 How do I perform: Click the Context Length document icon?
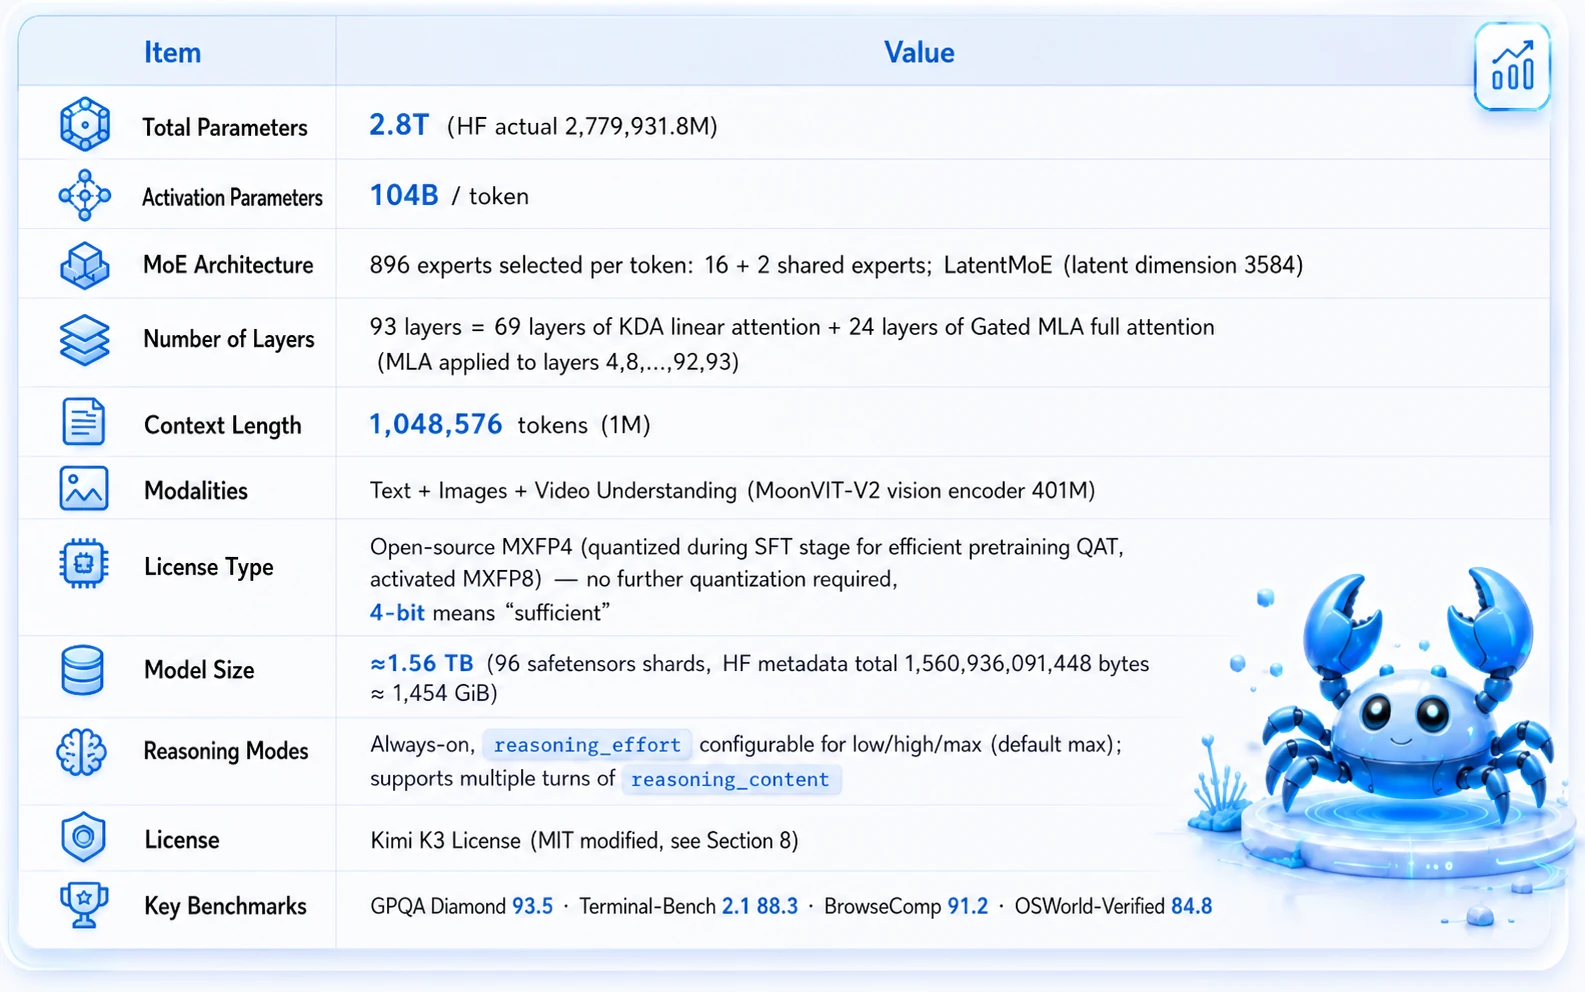[84, 422]
